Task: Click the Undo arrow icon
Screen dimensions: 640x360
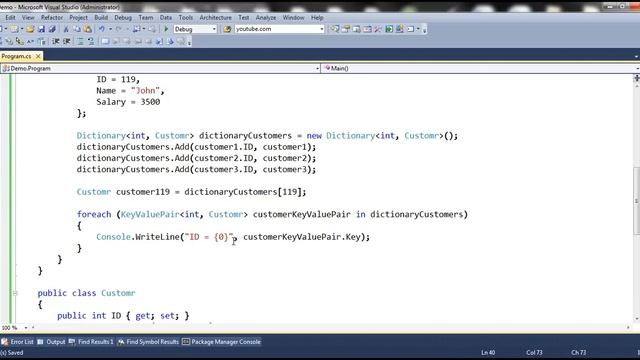Action: click(x=101, y=29)
